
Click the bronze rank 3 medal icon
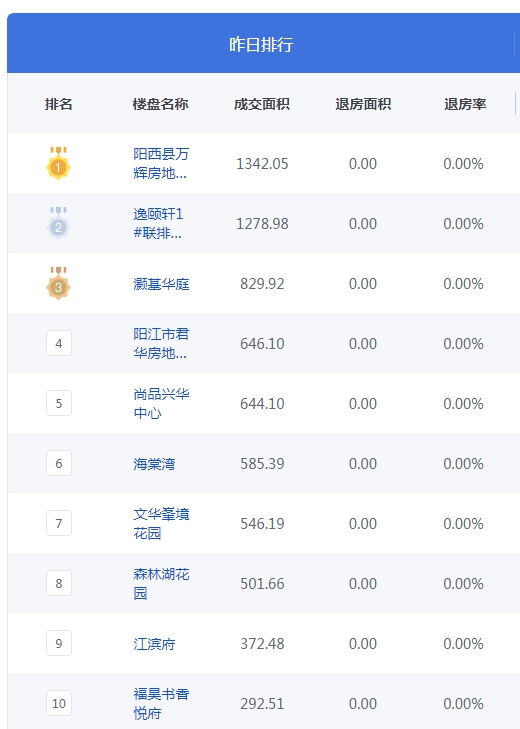click(58, 283)
